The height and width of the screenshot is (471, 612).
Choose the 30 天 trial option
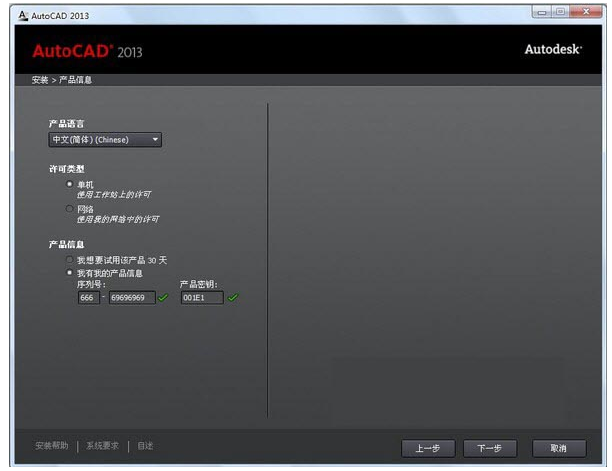[x=69, y=260]
